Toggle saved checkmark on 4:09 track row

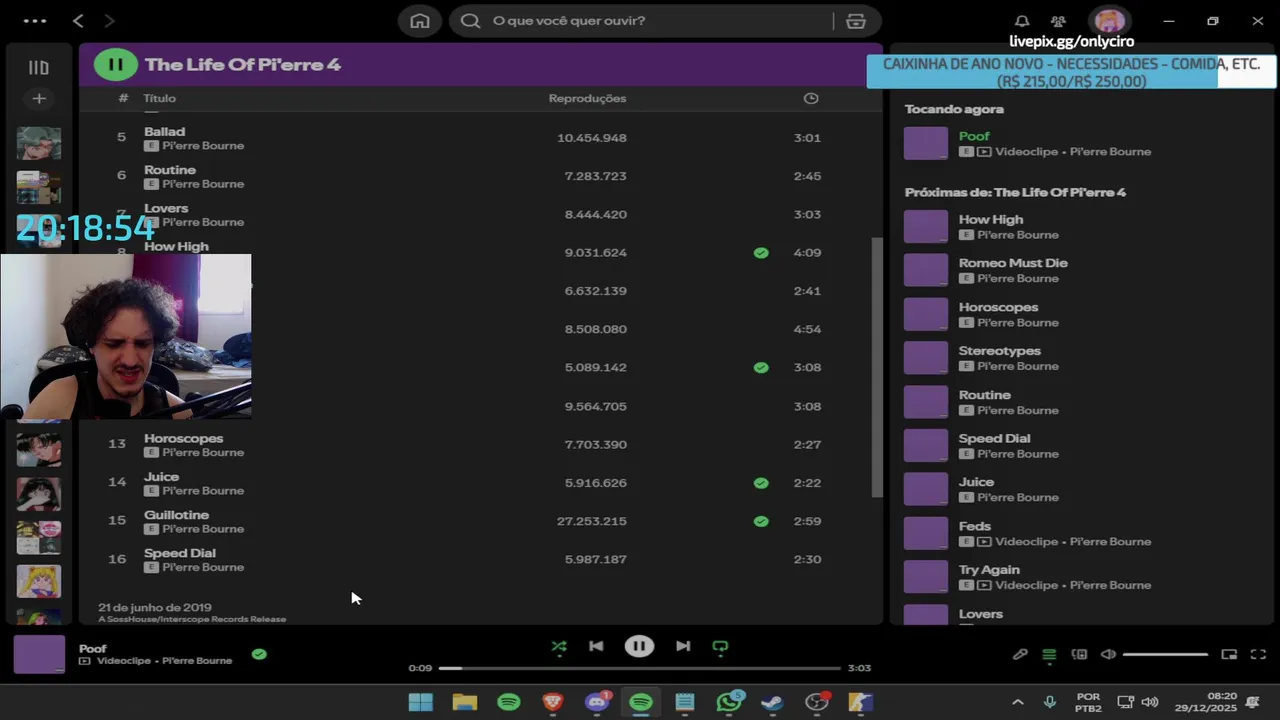tap(761, 253)
